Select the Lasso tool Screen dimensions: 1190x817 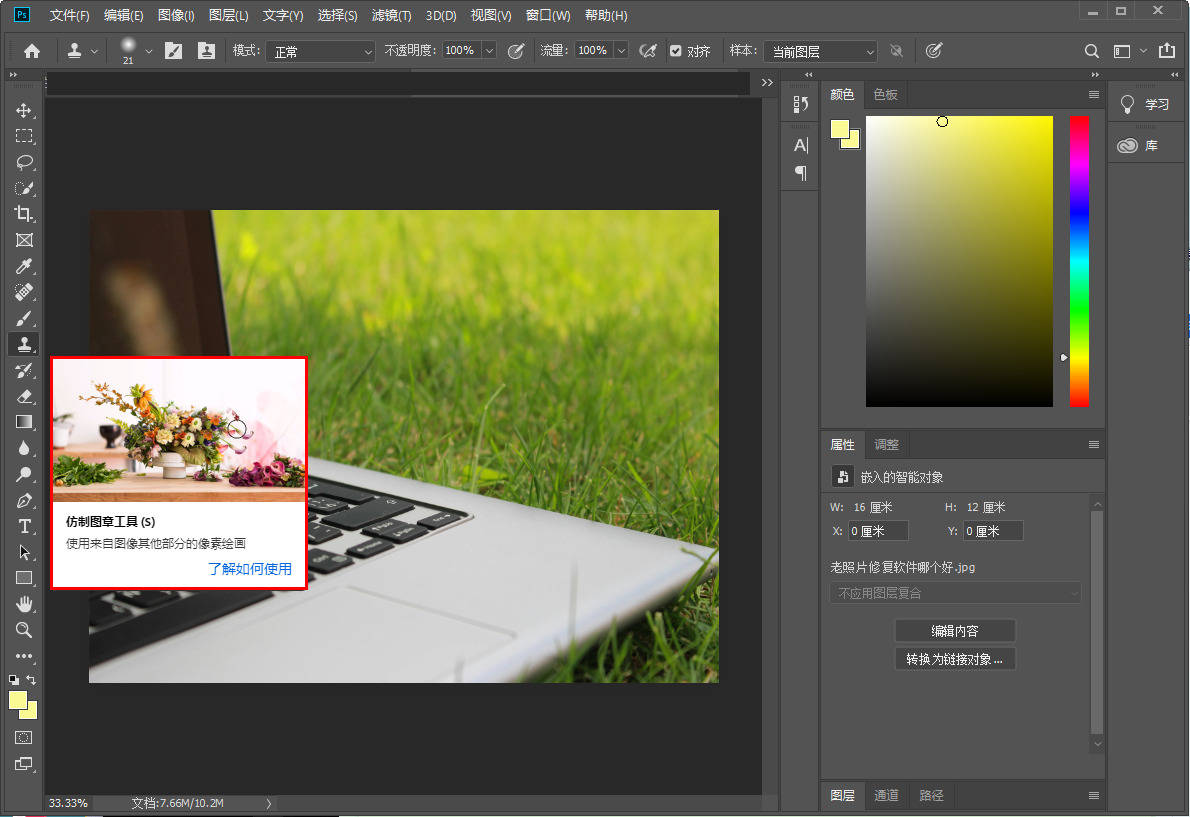[24, 162]
